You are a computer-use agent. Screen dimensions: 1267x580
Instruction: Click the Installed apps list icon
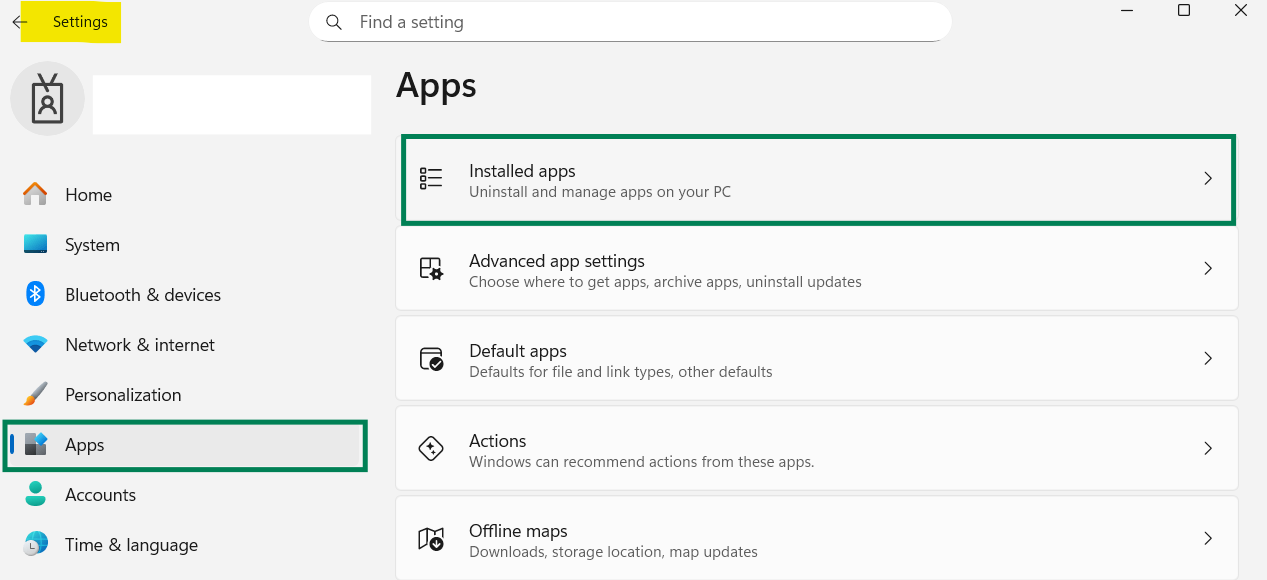point(431,179)
